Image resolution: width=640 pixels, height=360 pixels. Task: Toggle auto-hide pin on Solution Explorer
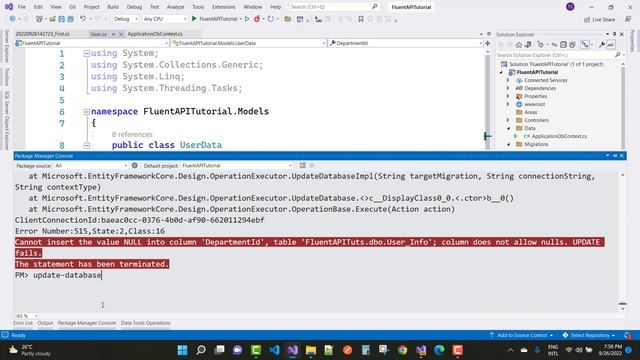click(614, 34)
